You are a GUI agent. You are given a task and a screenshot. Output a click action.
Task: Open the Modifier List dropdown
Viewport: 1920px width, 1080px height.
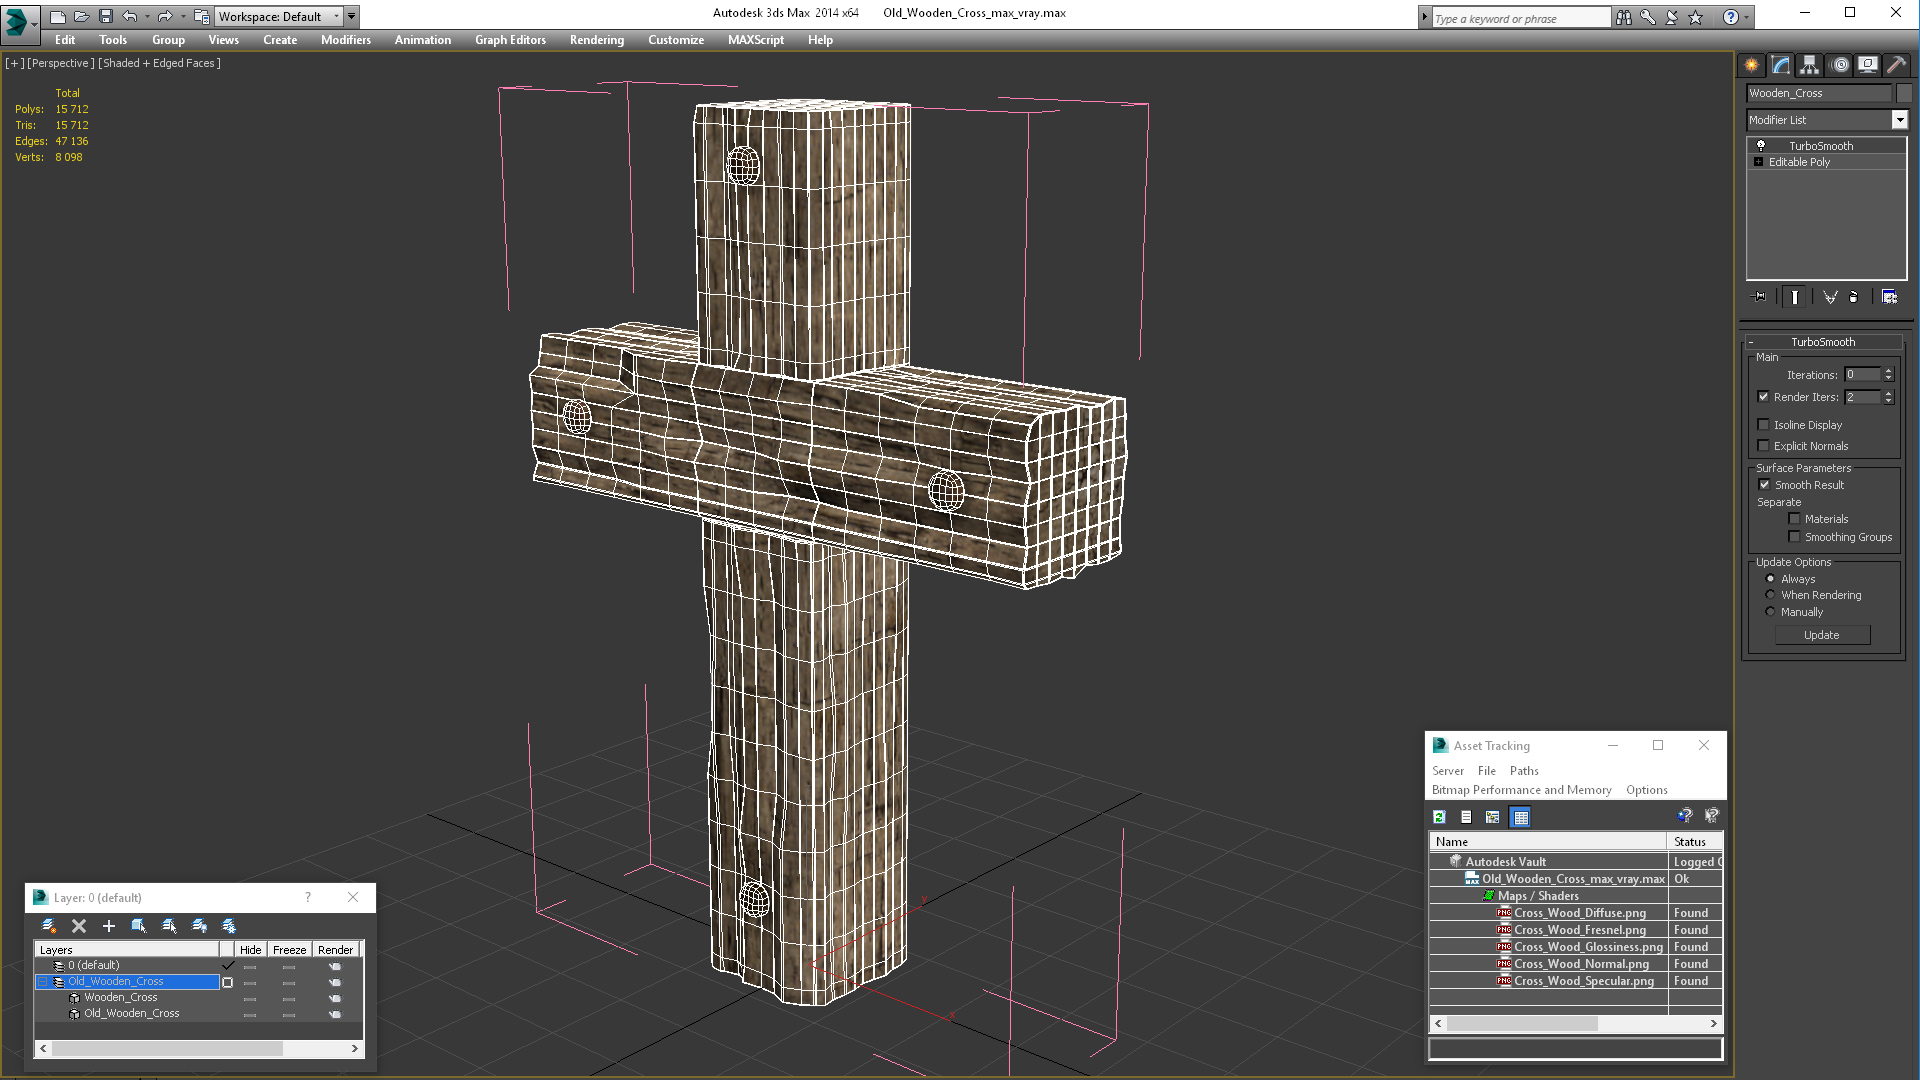click(1899, 120)
